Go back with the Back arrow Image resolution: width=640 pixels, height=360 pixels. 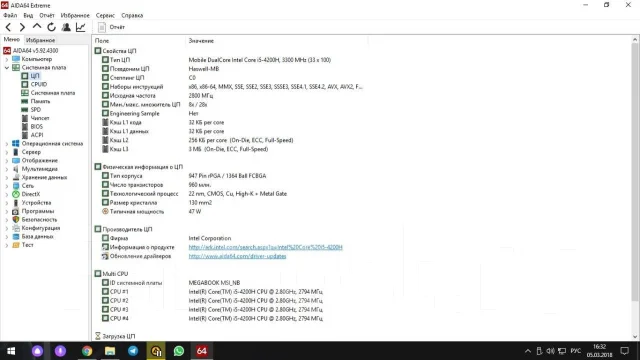[x=8, y=27]
